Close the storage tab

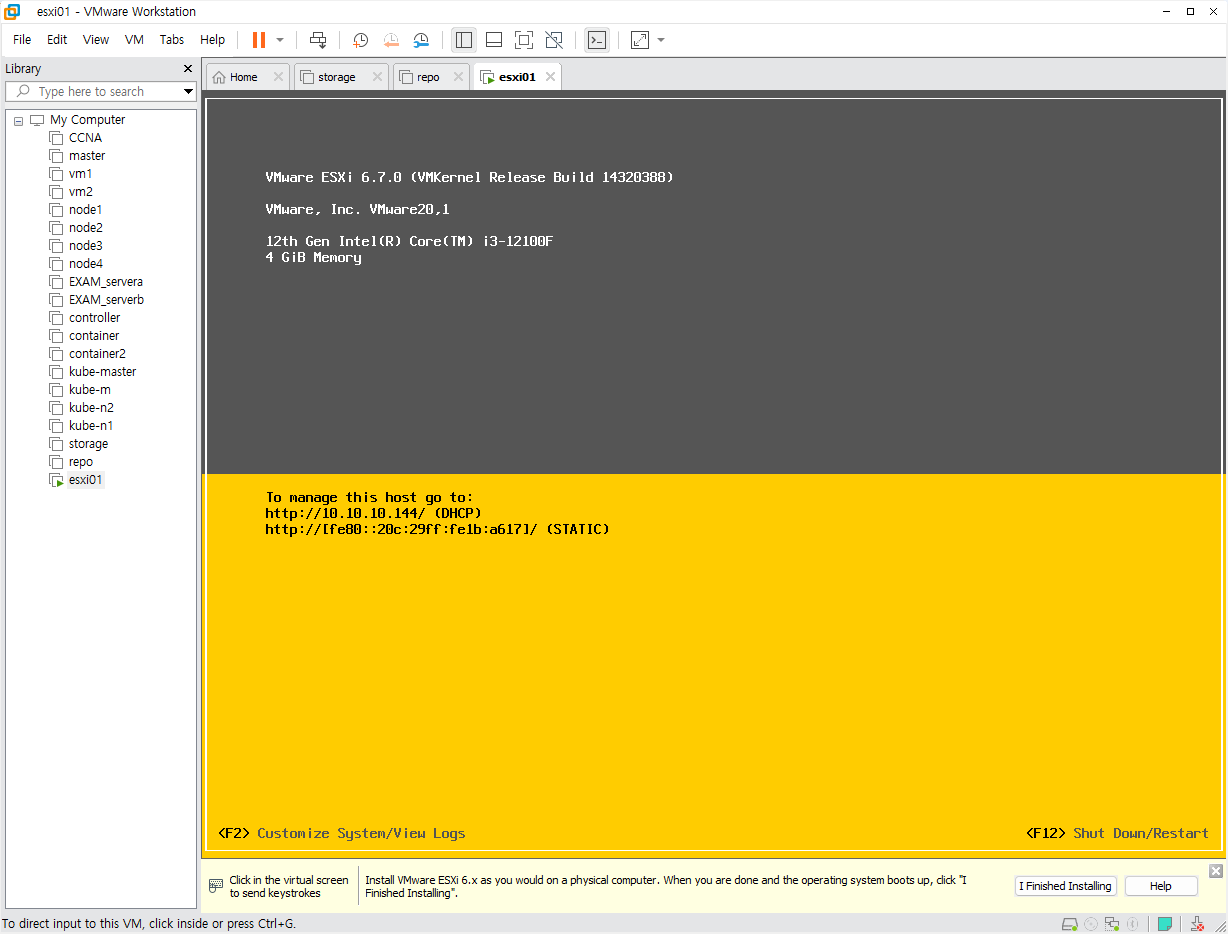377,77
